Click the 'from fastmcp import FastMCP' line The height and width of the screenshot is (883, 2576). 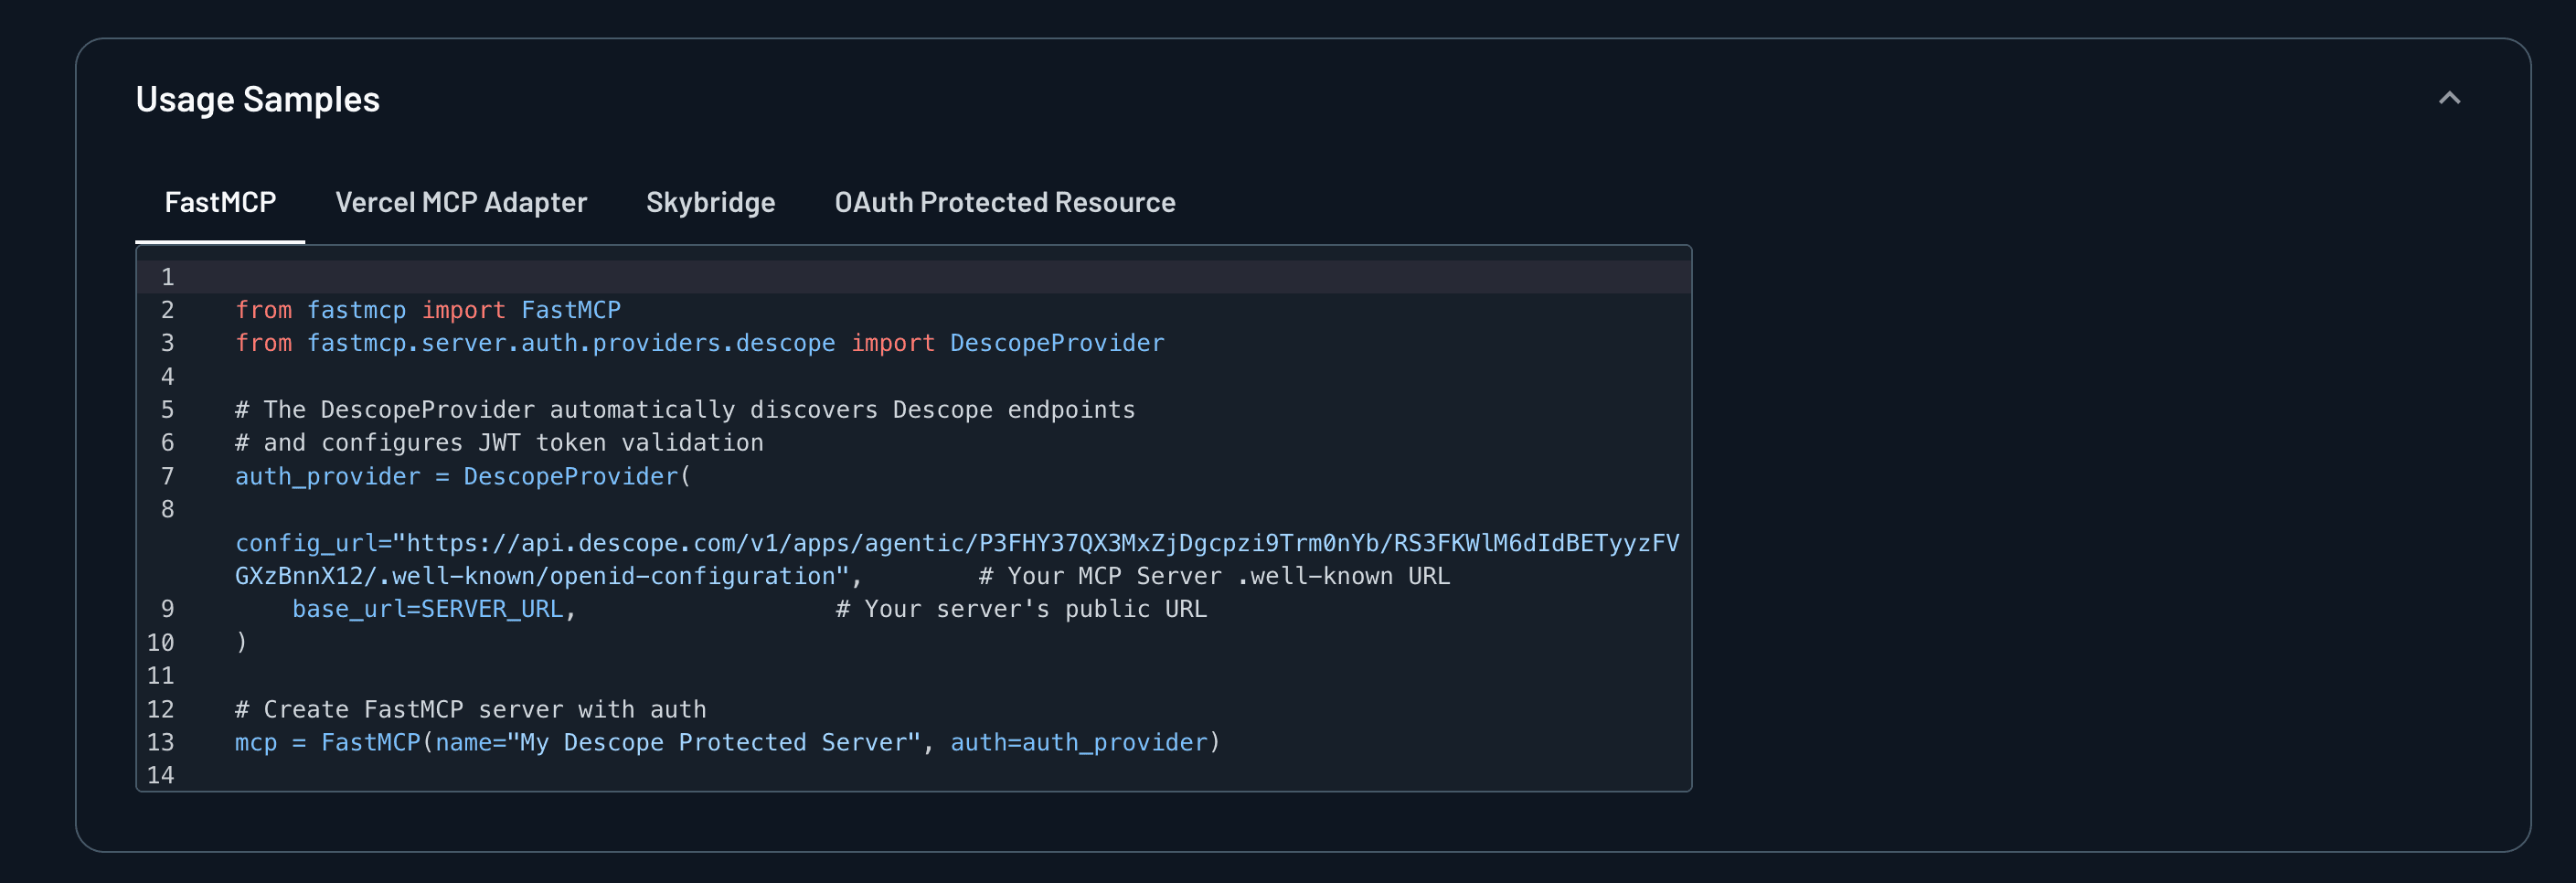(x=428, y=310)
